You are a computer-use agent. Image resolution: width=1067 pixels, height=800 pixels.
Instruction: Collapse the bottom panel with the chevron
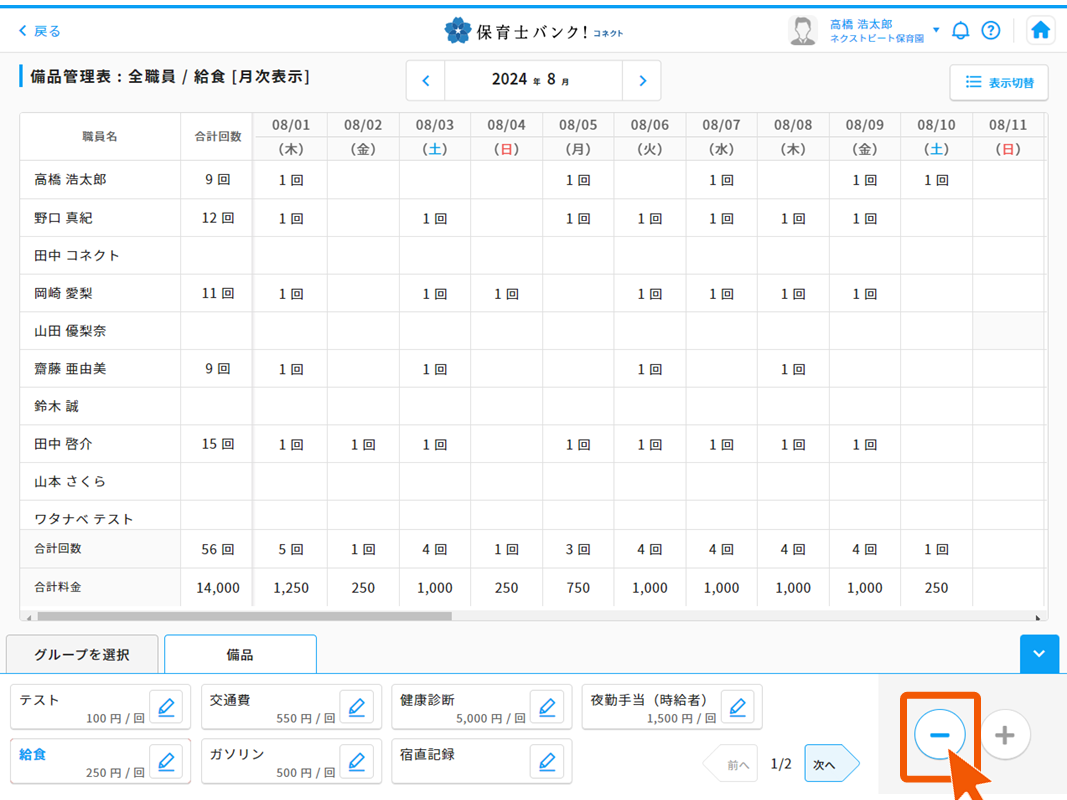[1039, 654]
